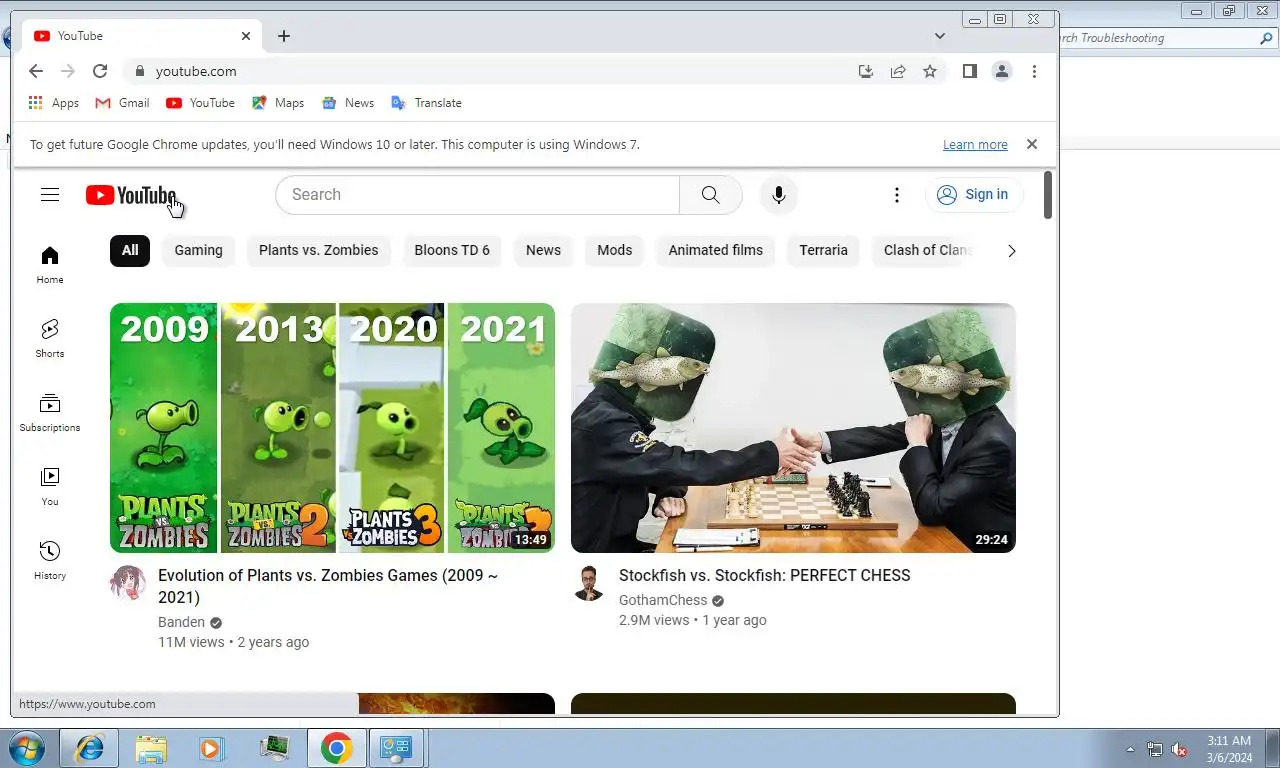
Task: Open News bookmark in bookmarks bar
Action: click(348, 103)
